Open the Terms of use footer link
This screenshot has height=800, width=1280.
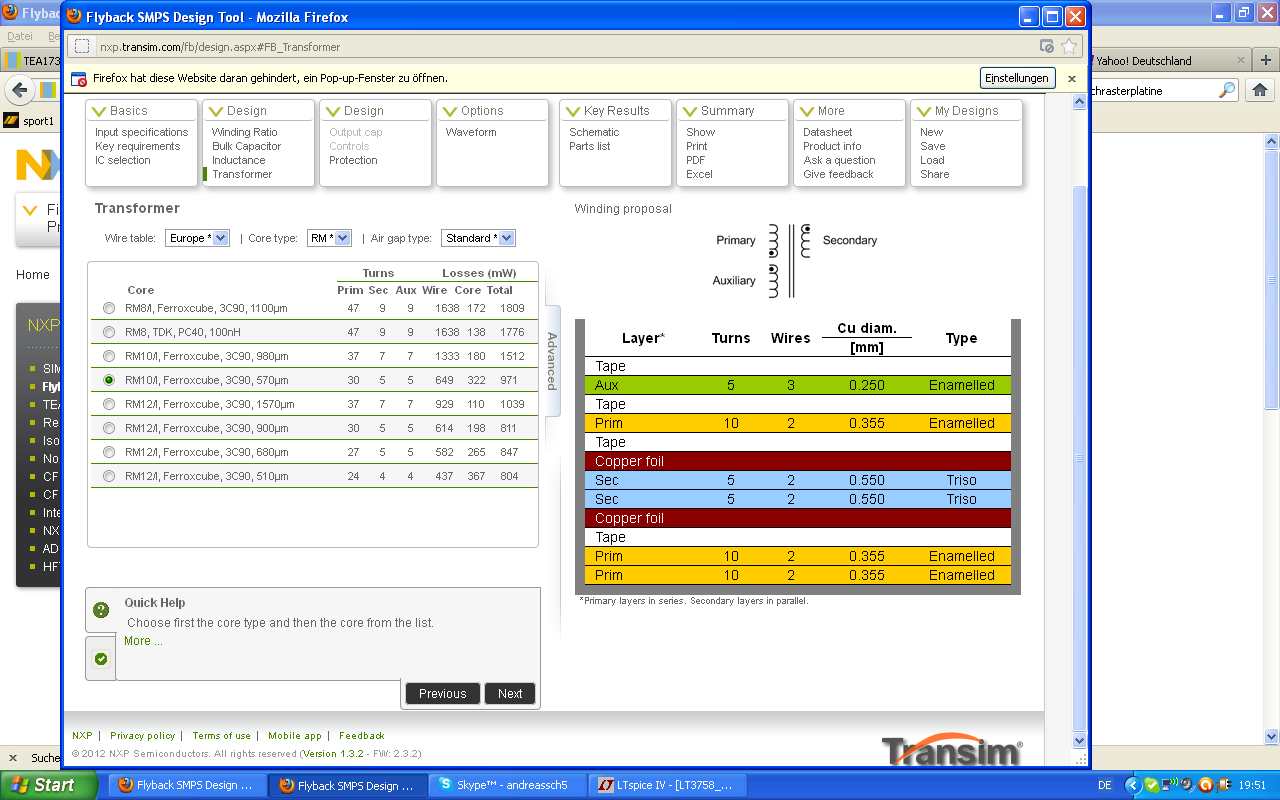(x=221, y=736)
